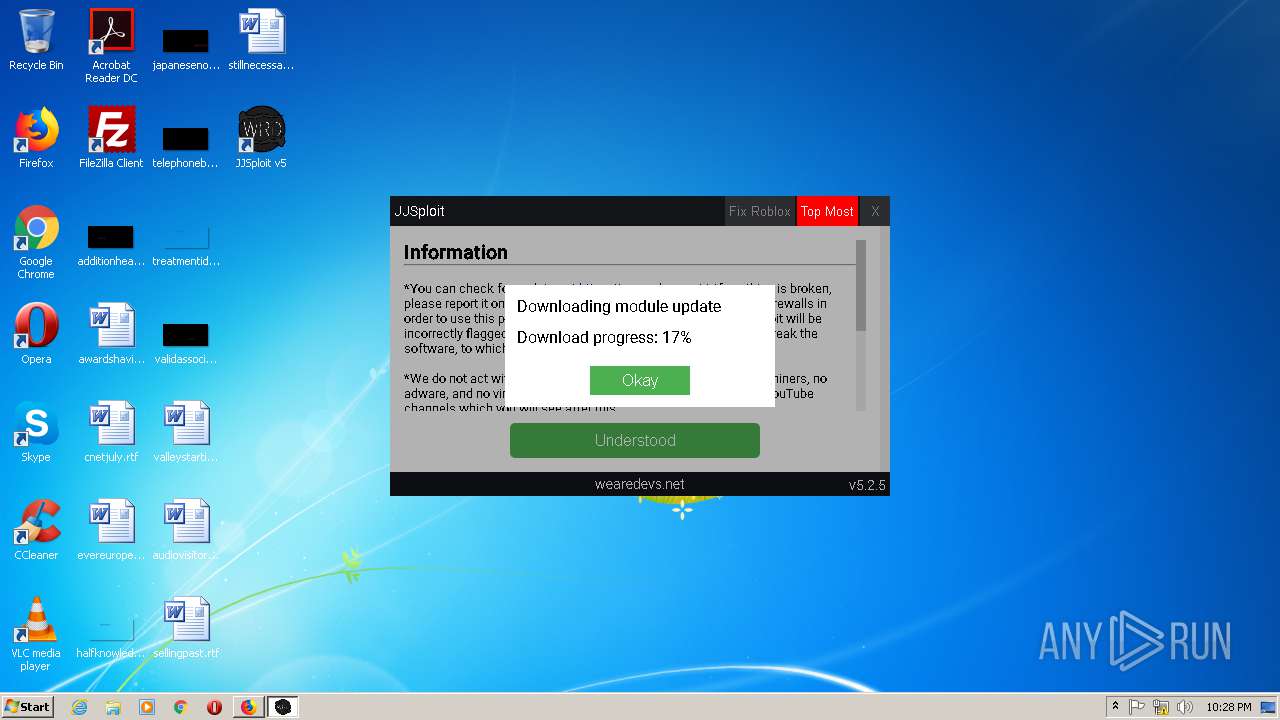The height and width of the screenshot is (720, 1280).
Task: Switch to JJSploit taskbar button
Action: (x=283, y=707)
